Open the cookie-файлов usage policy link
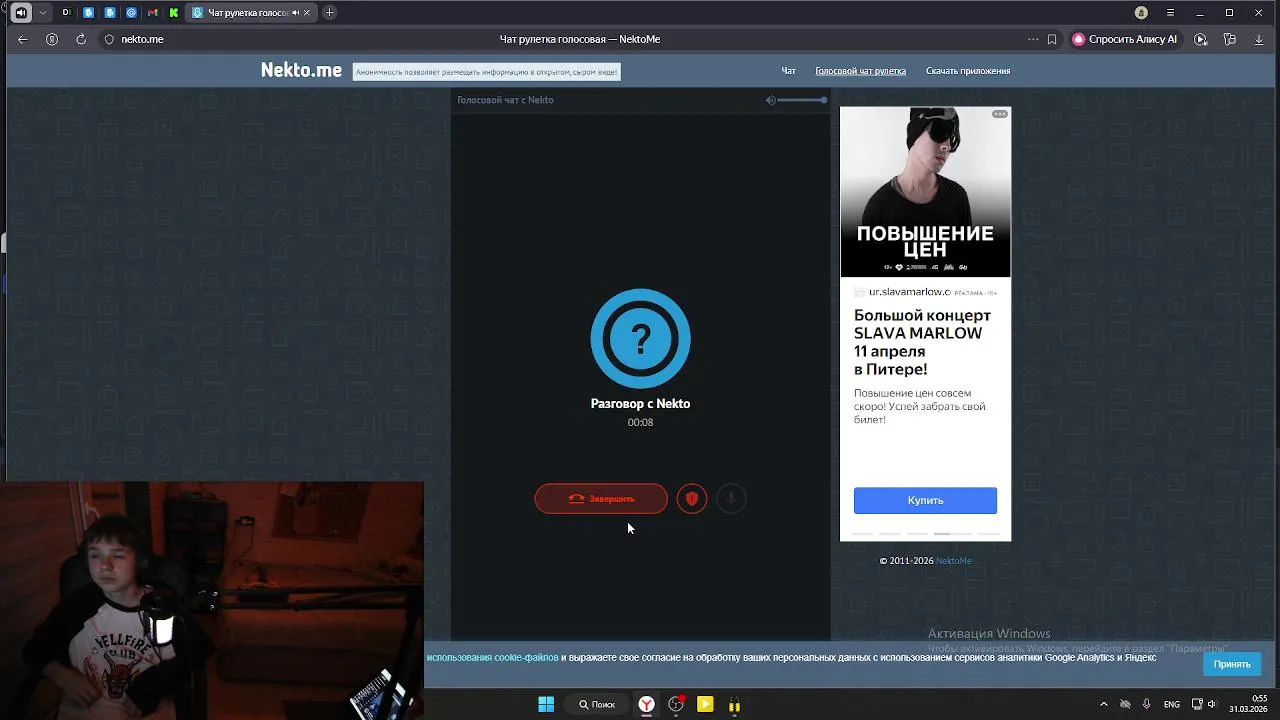 click(x=492, y=658)
